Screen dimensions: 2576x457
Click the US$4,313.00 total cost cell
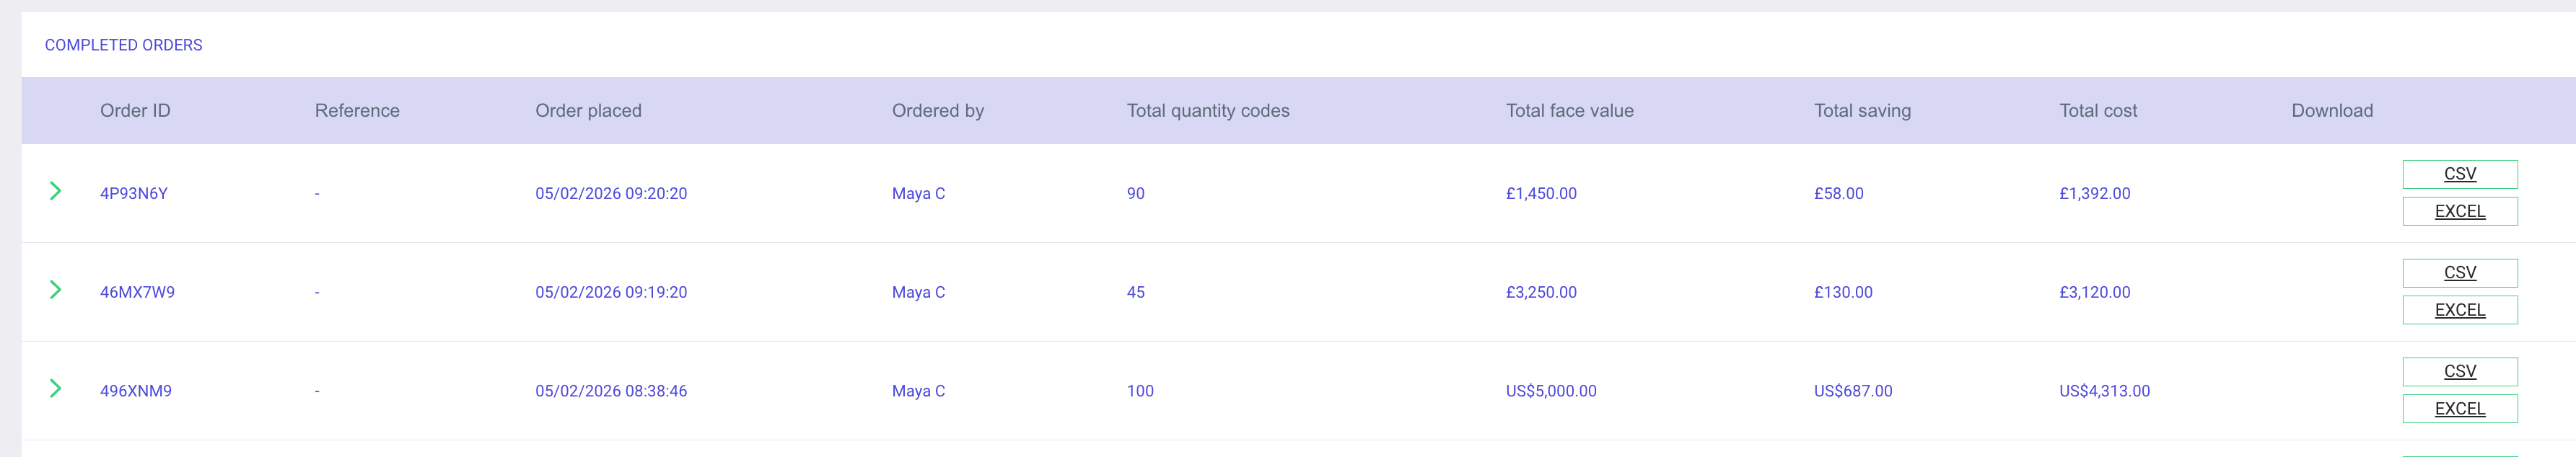(x=2104, y=391)
